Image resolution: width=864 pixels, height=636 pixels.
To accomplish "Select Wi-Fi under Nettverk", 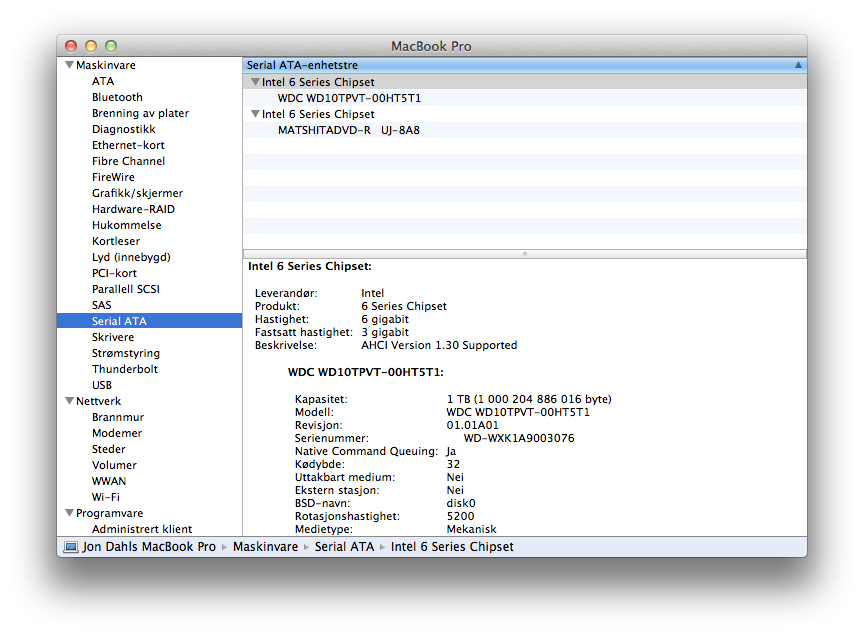I will point(106,497).
